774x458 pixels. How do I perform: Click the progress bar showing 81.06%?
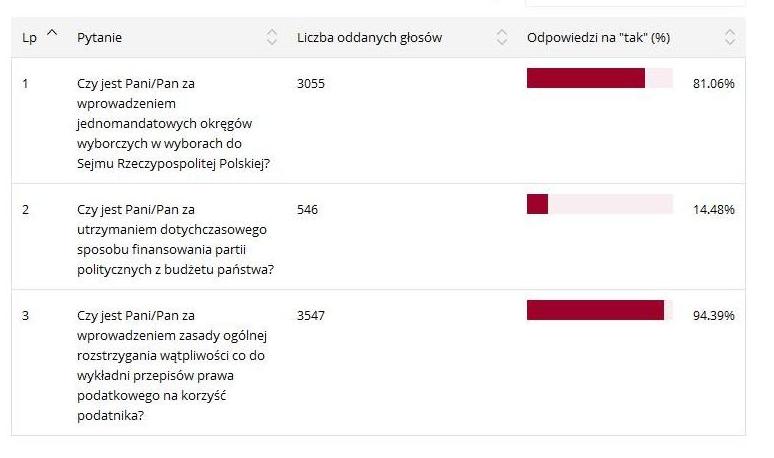tap(599, 79)
